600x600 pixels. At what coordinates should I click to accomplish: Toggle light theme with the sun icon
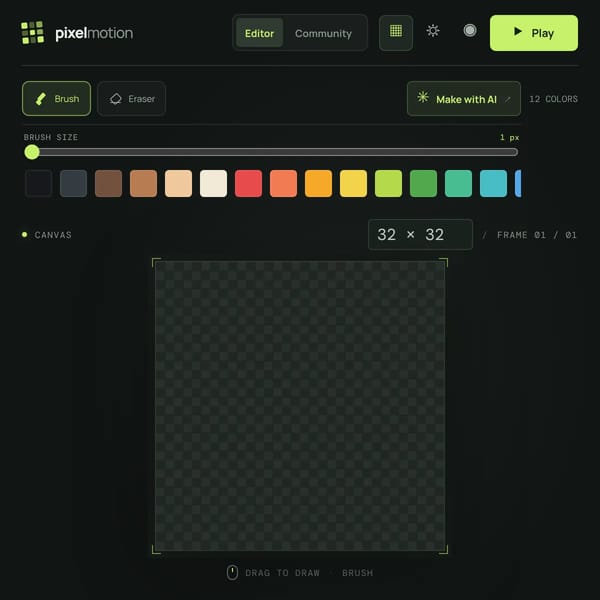[x=433, y=31]
